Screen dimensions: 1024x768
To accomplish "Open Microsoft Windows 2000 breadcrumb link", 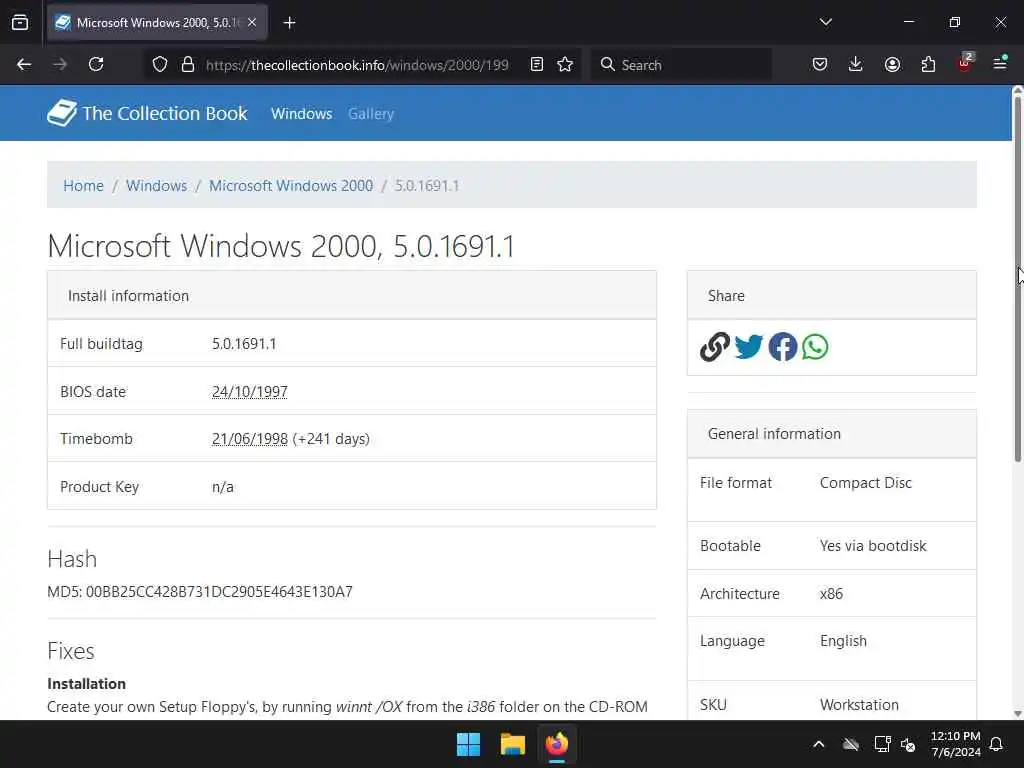I will (291, 185).
